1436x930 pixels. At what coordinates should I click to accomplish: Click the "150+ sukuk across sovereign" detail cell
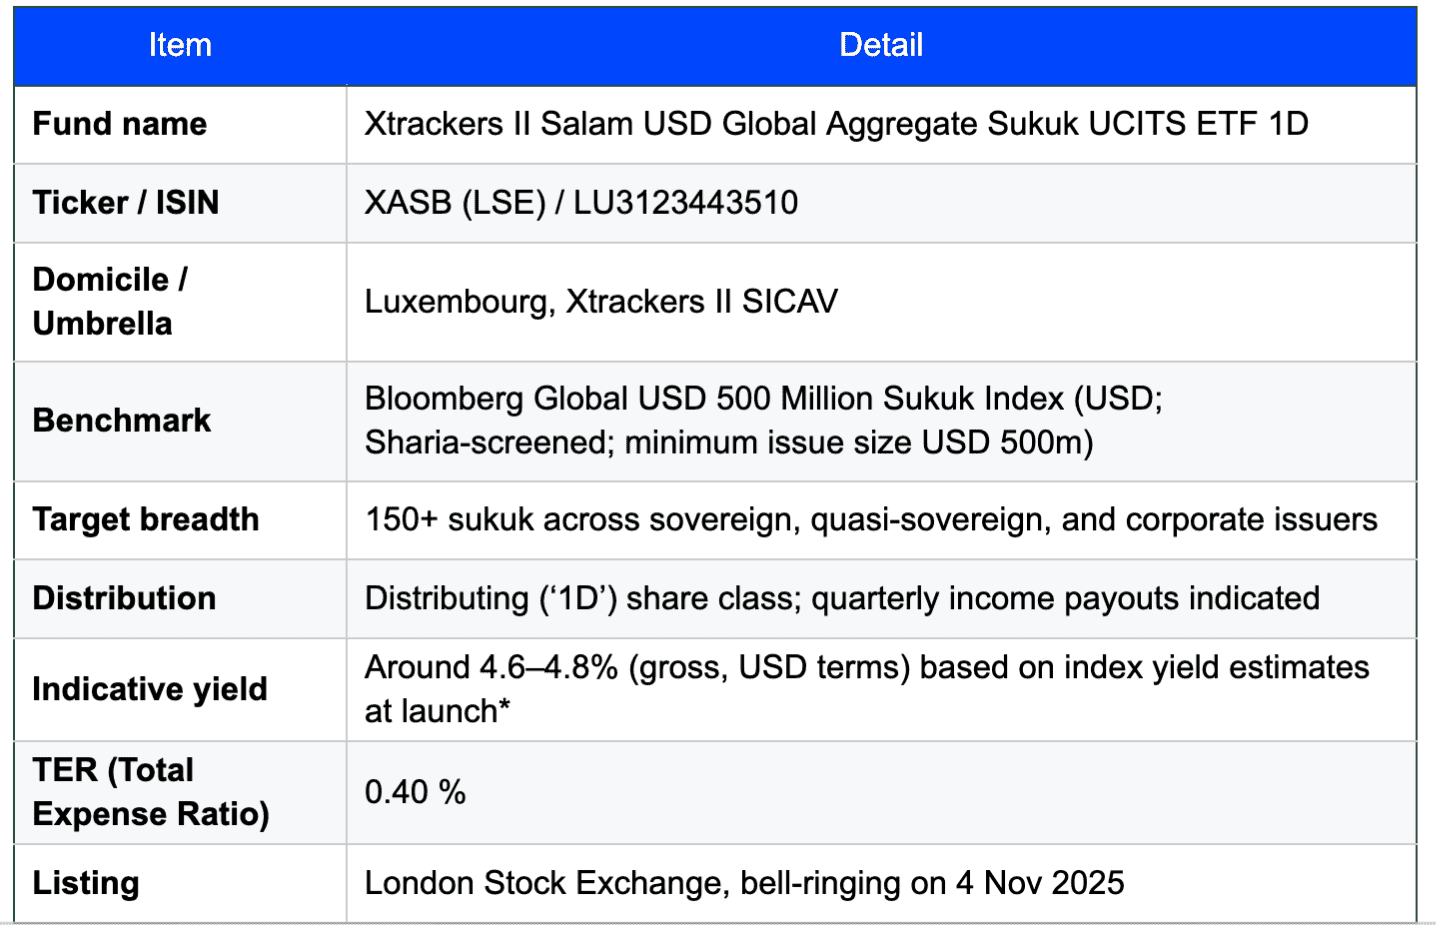[x=870, y=519]
